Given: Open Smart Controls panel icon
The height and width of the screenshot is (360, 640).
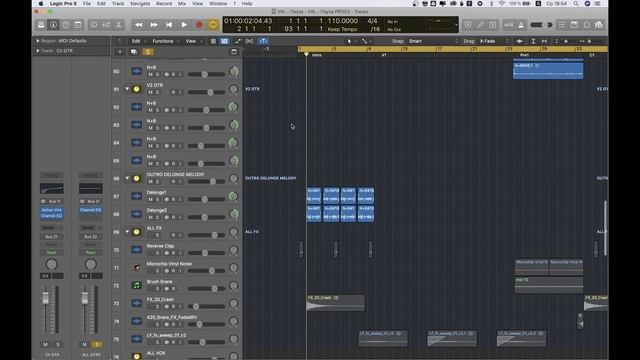Looking at the screenshot, I should tap(94, 25).
